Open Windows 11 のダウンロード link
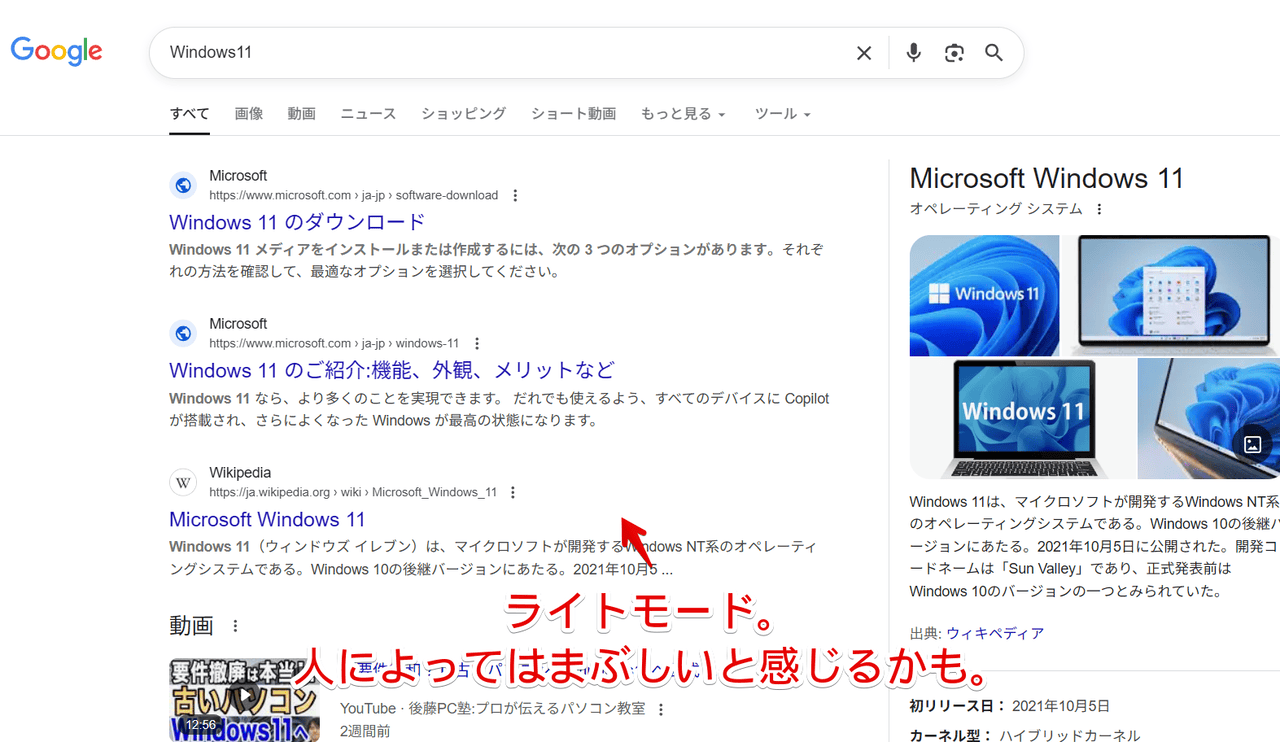 [x=297, y=222]
